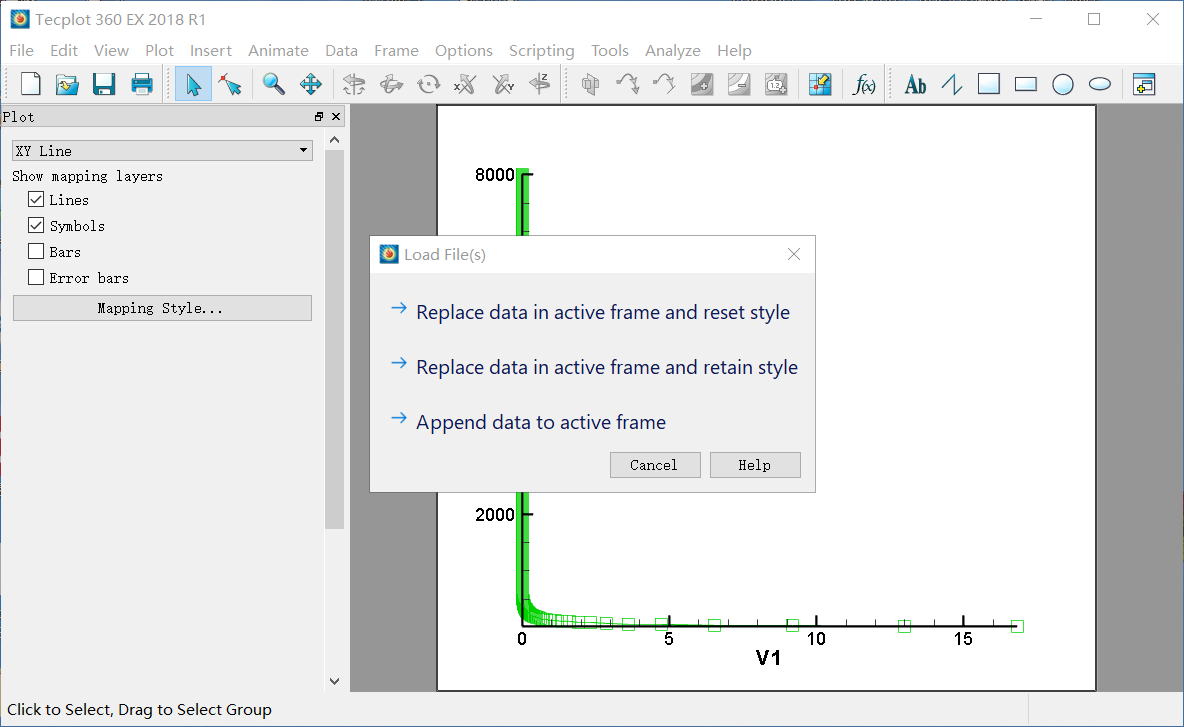The image size is (1184, 727).
Task: Click the Plot sidebar vertical scrollbar thumb
Action: (335, 340)
